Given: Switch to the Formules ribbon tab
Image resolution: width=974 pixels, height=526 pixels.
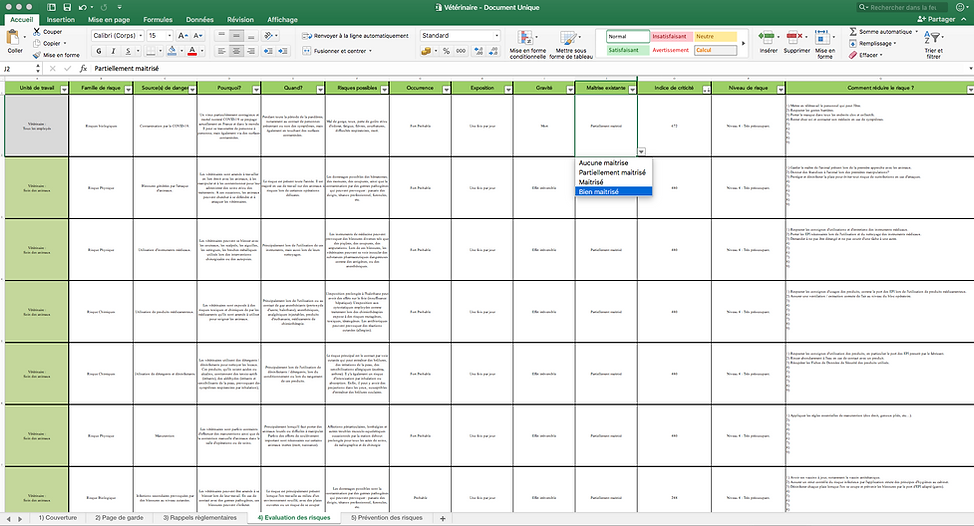Looking at the screenshot, I should pos(158,19).
